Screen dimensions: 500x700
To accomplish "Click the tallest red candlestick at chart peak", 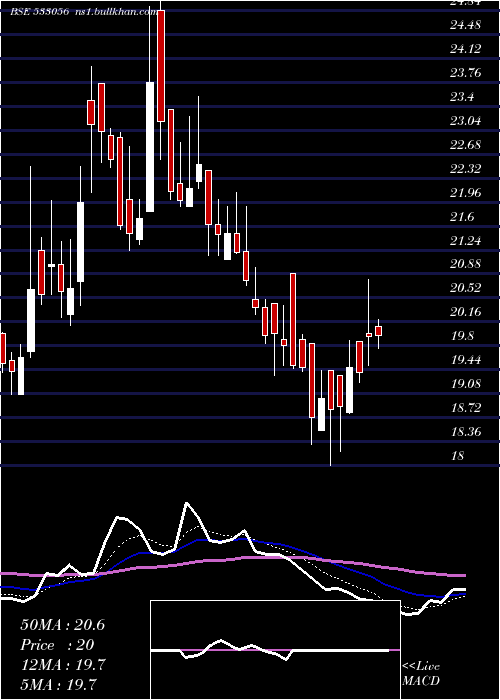I will click(x=161, y=66).
